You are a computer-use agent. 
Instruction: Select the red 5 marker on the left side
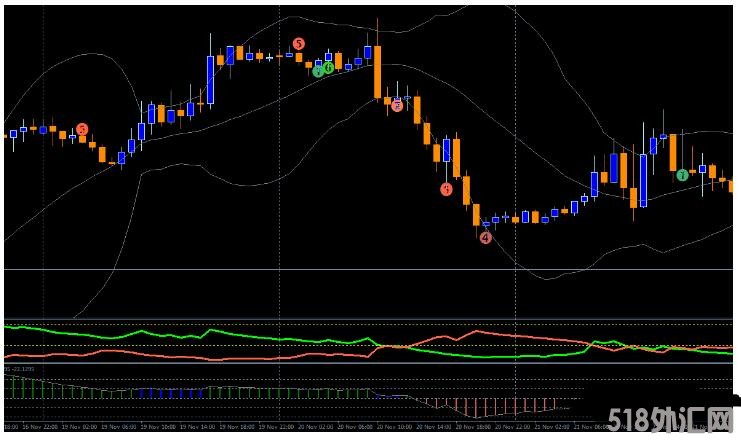coord(82,129)
